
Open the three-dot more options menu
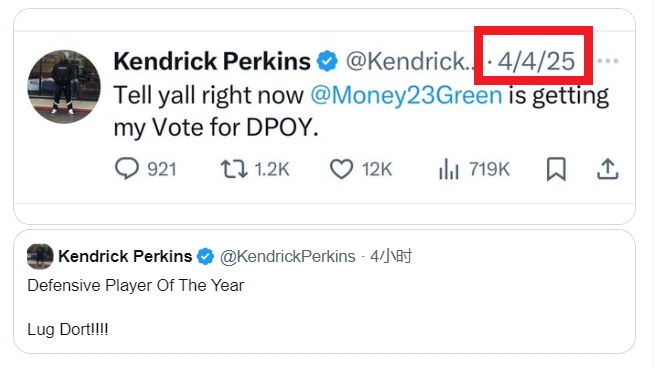(x=608, y=61)
